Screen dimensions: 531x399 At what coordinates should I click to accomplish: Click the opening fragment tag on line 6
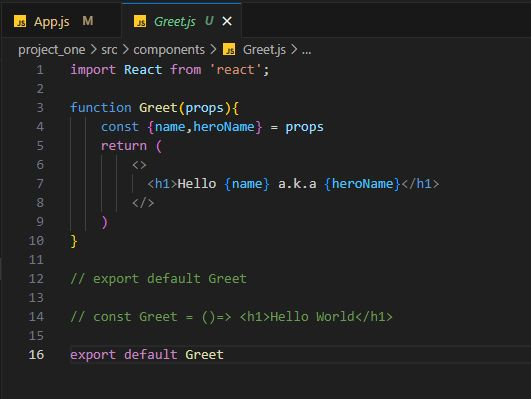click(139, 165)
